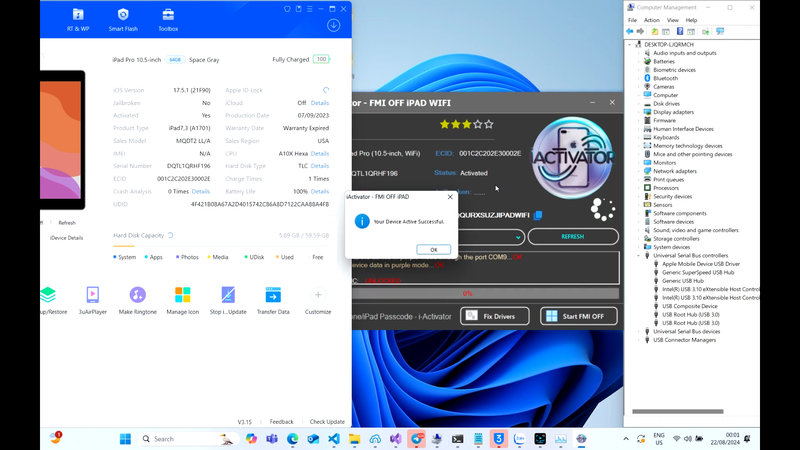This screenshot has width=800, height=450.
Task: Click the third rating star in iActivator
Action: point(467,124)
